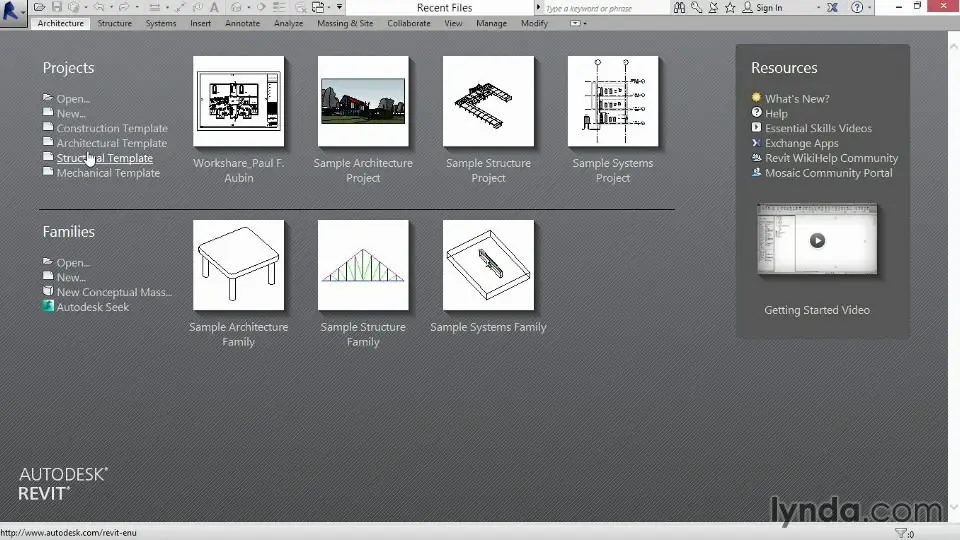This screenshot has width=960, height=540.
Task: Click the Synchronize with Central icon
Action: pyautogui.click(x=74, y=7)
